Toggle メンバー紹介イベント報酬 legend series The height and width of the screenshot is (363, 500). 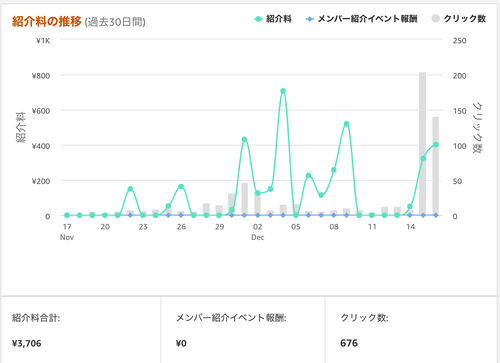click(x=361, y=19)
